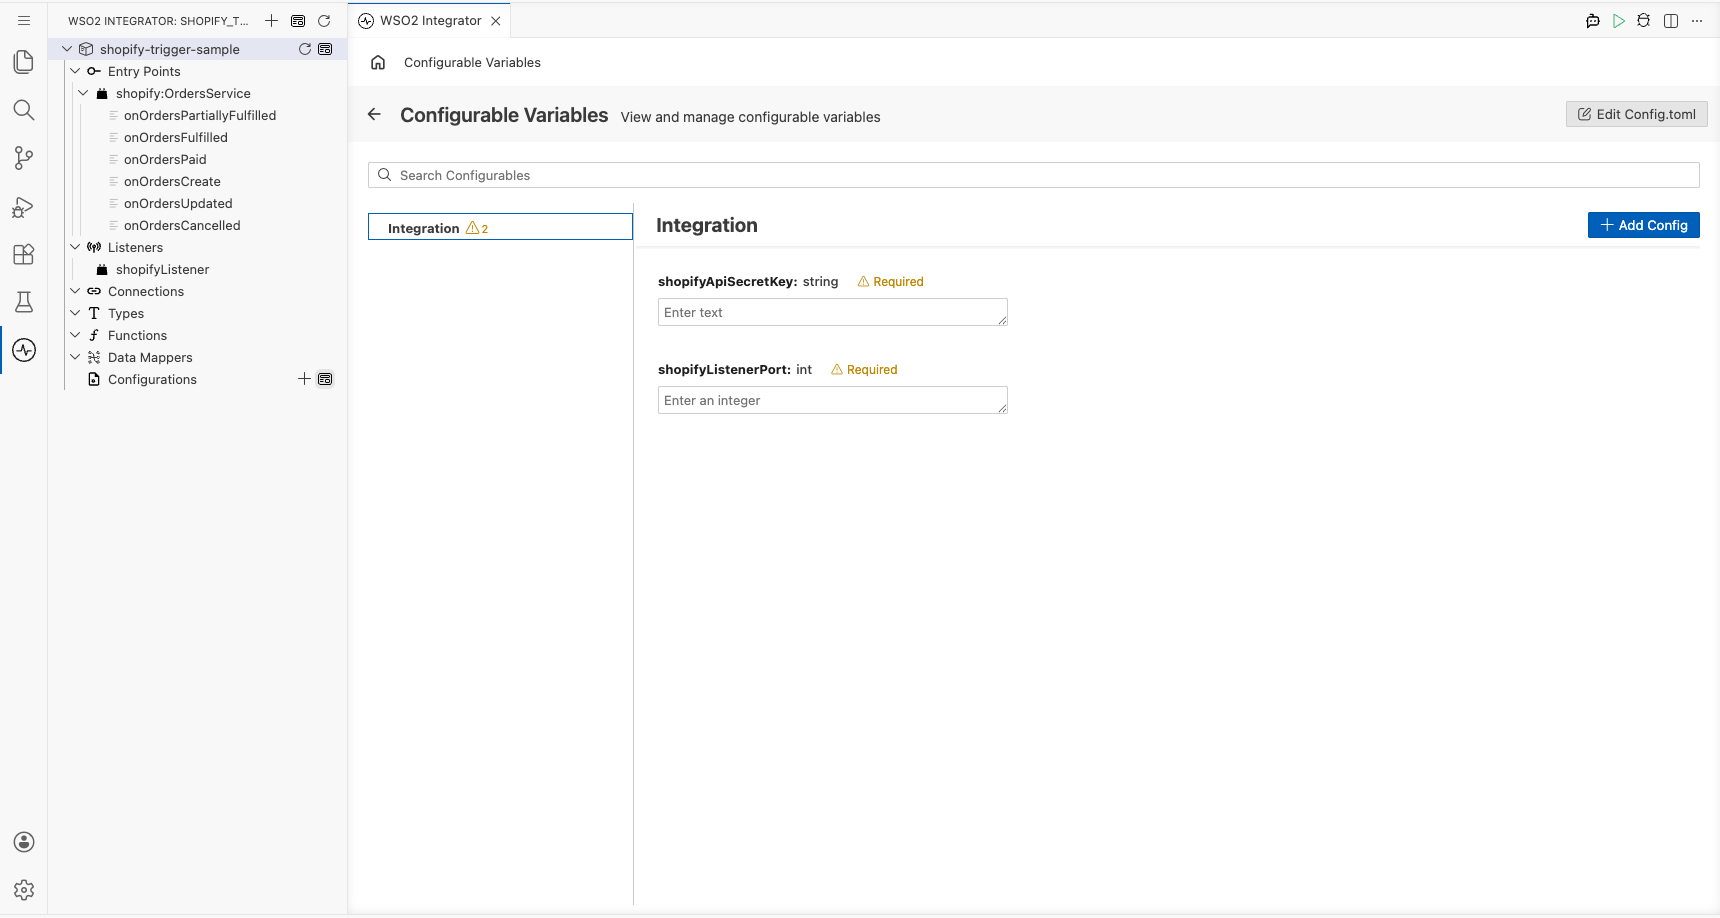Split the editor layout

pyautogui.click(x=1671, y=20)
